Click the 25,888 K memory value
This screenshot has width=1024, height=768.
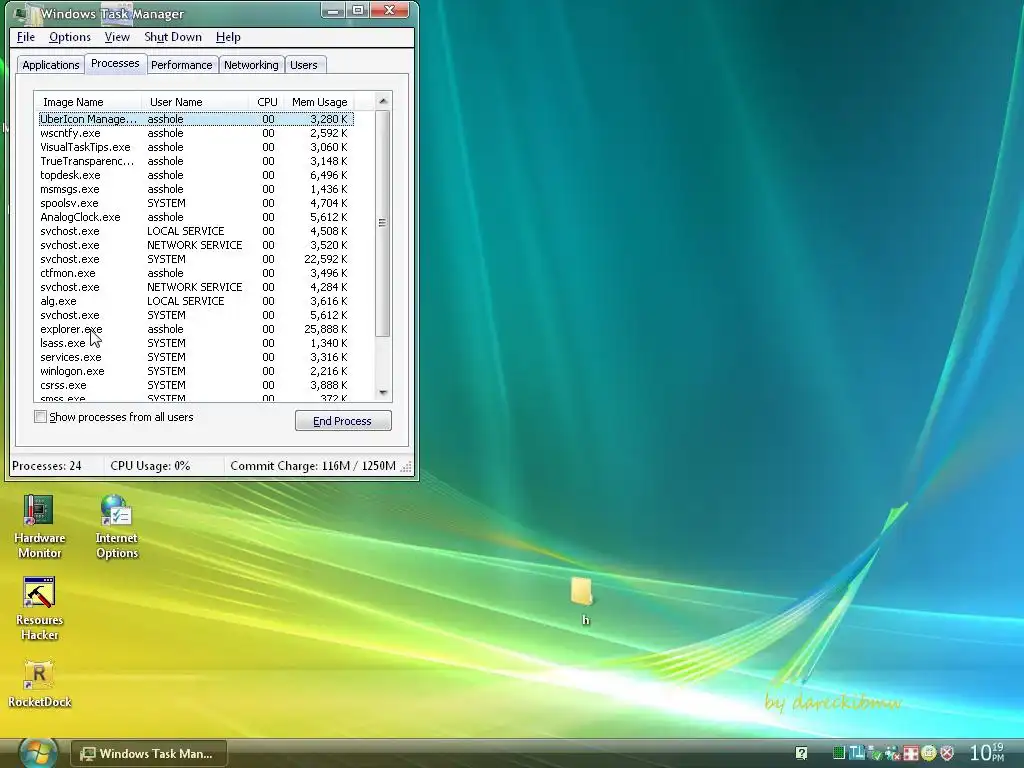click(x=326, y=329)
